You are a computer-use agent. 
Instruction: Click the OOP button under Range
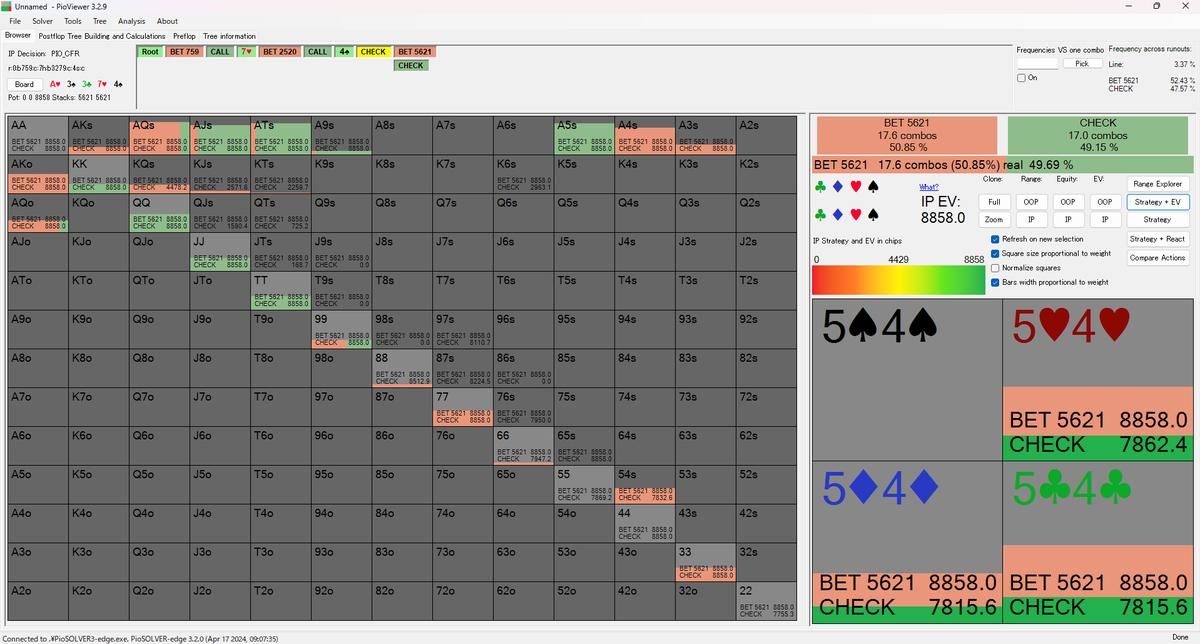click(x=1031, y=202)
